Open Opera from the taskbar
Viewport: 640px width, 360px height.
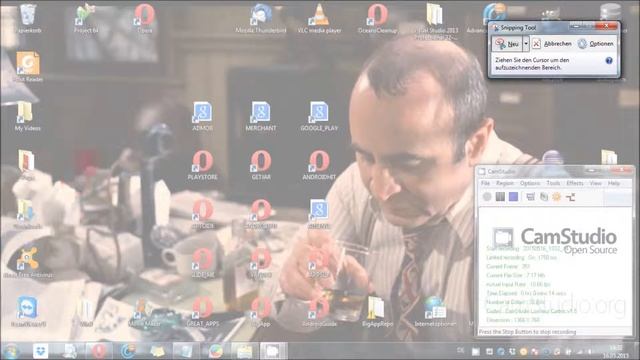(x=99, y=351)
